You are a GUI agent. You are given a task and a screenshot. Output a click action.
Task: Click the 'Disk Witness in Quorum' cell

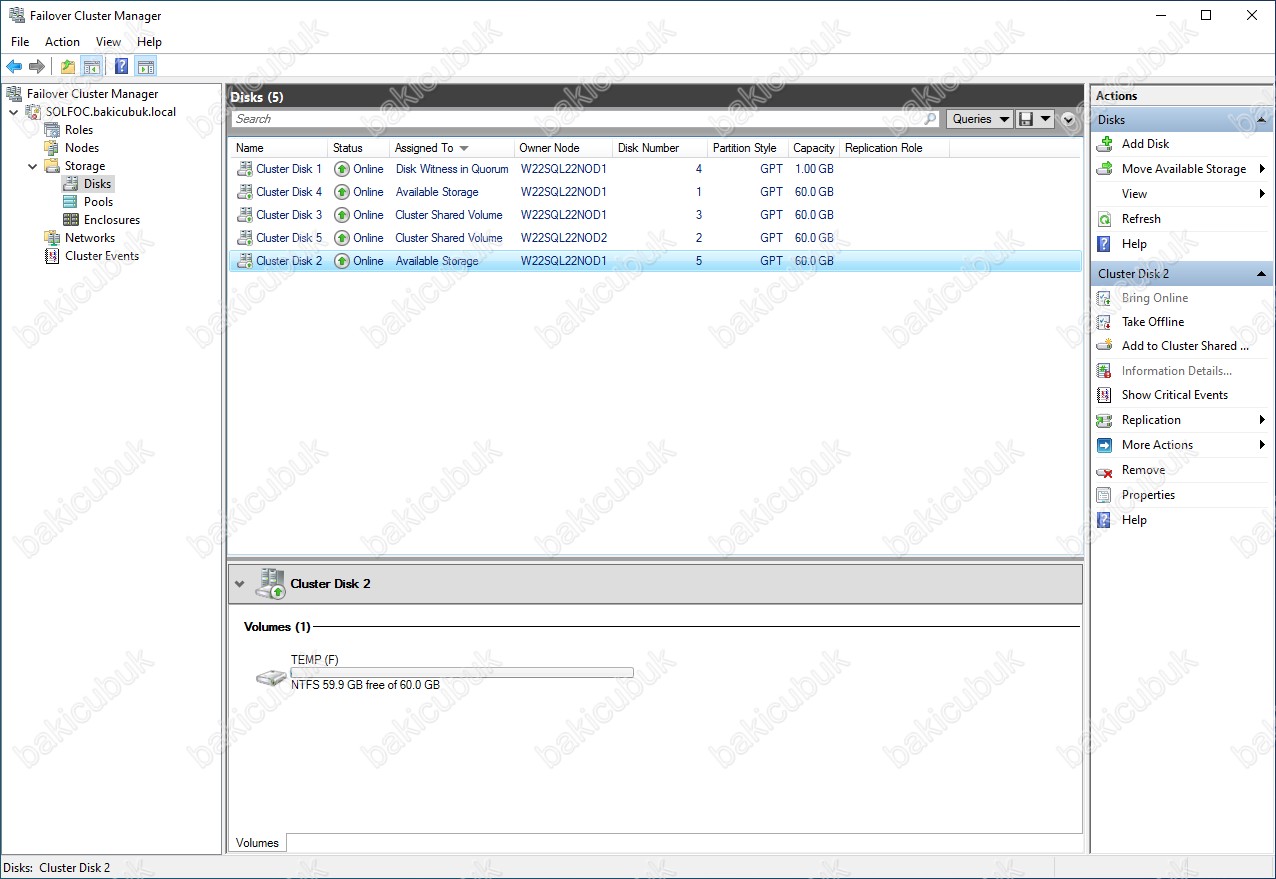point(452,169)
